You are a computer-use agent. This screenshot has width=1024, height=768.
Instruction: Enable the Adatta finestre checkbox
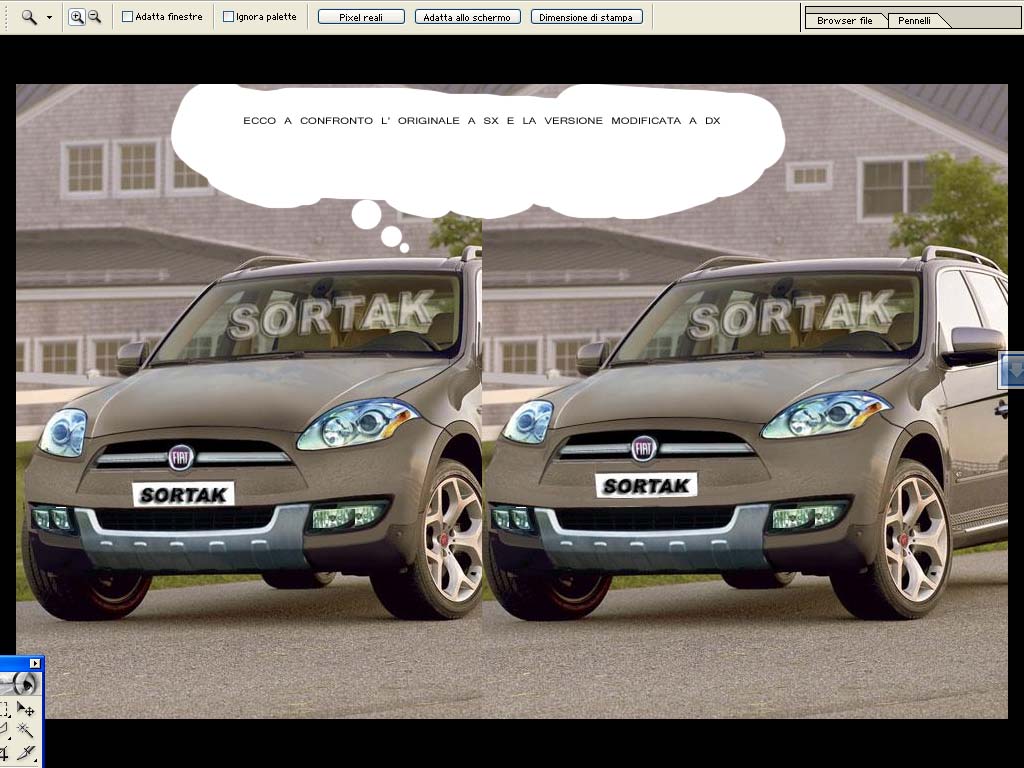click(x=127, y=17)
